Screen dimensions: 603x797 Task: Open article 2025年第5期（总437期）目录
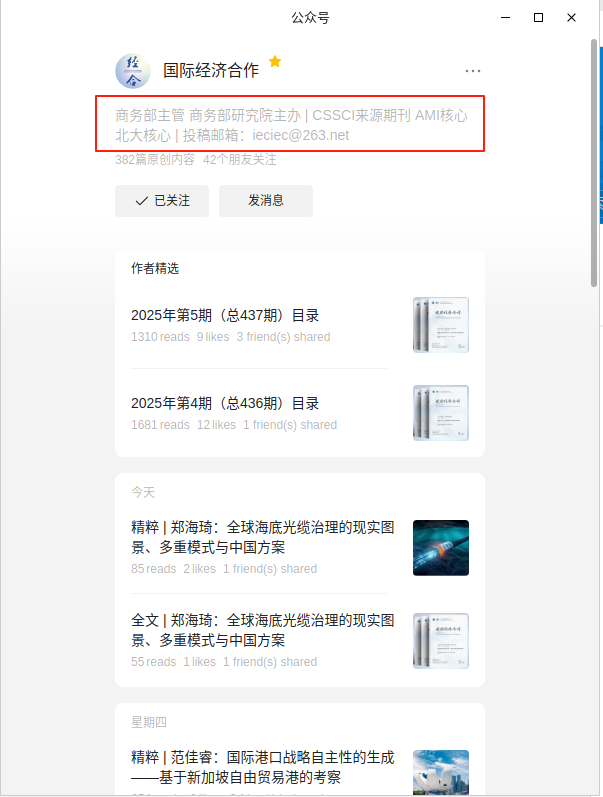coord(225,316)
